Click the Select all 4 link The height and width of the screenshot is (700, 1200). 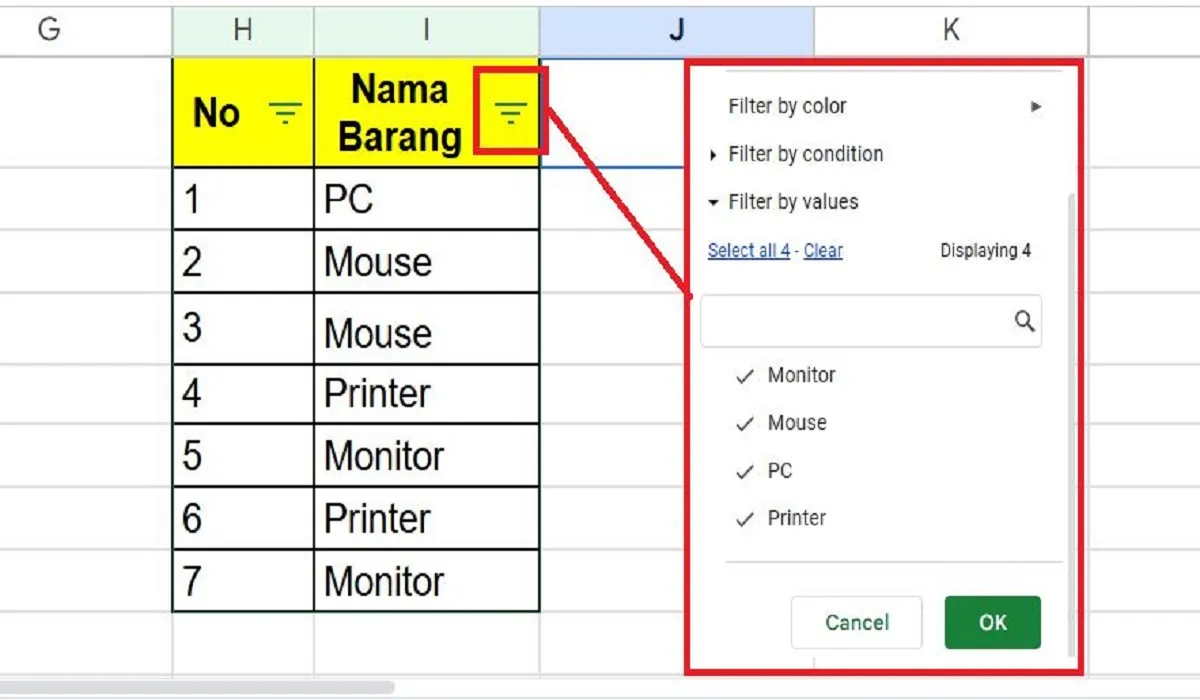[x=748, y=251]
